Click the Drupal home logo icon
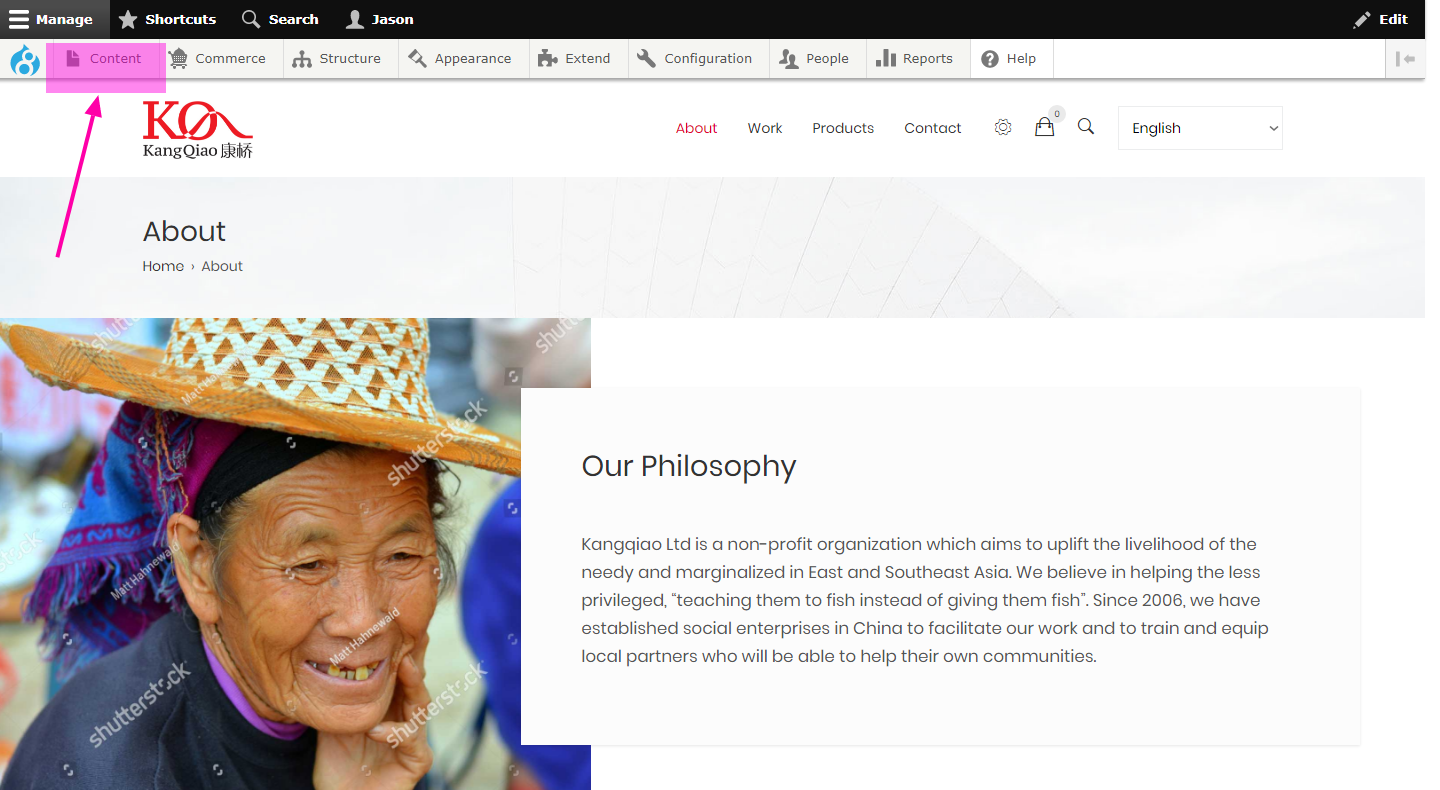The image size is (1440, 790). (x=25, y=59)
